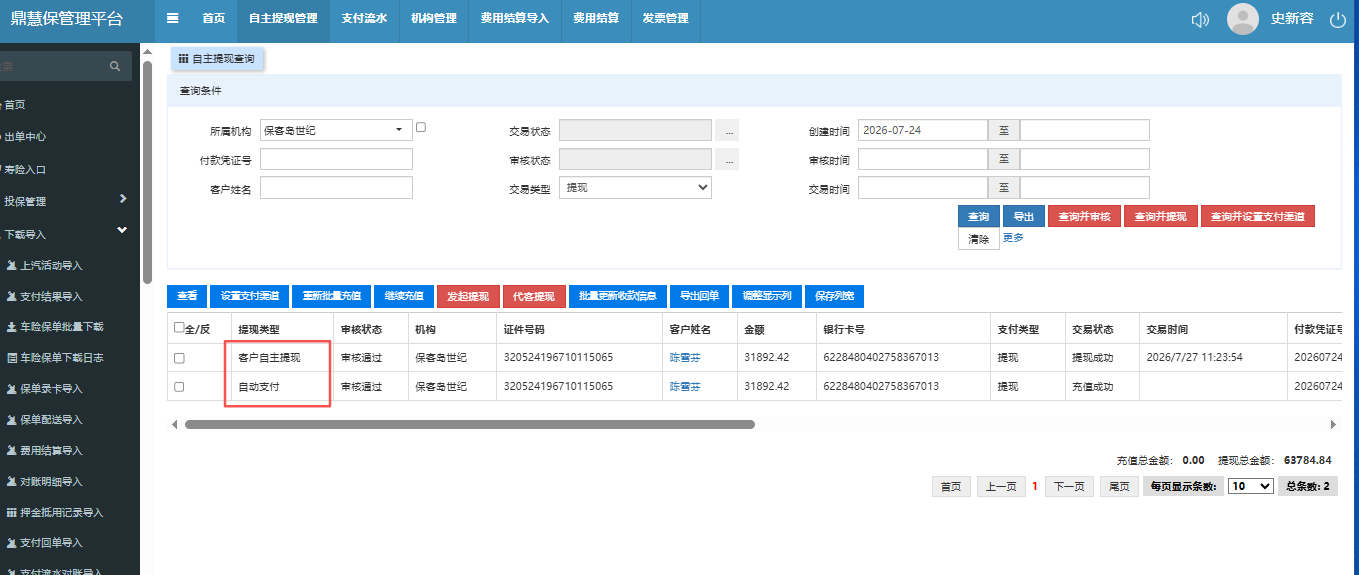Click the 发起提现 button
The image size is (1359, 575).
[x=467, y=296]
